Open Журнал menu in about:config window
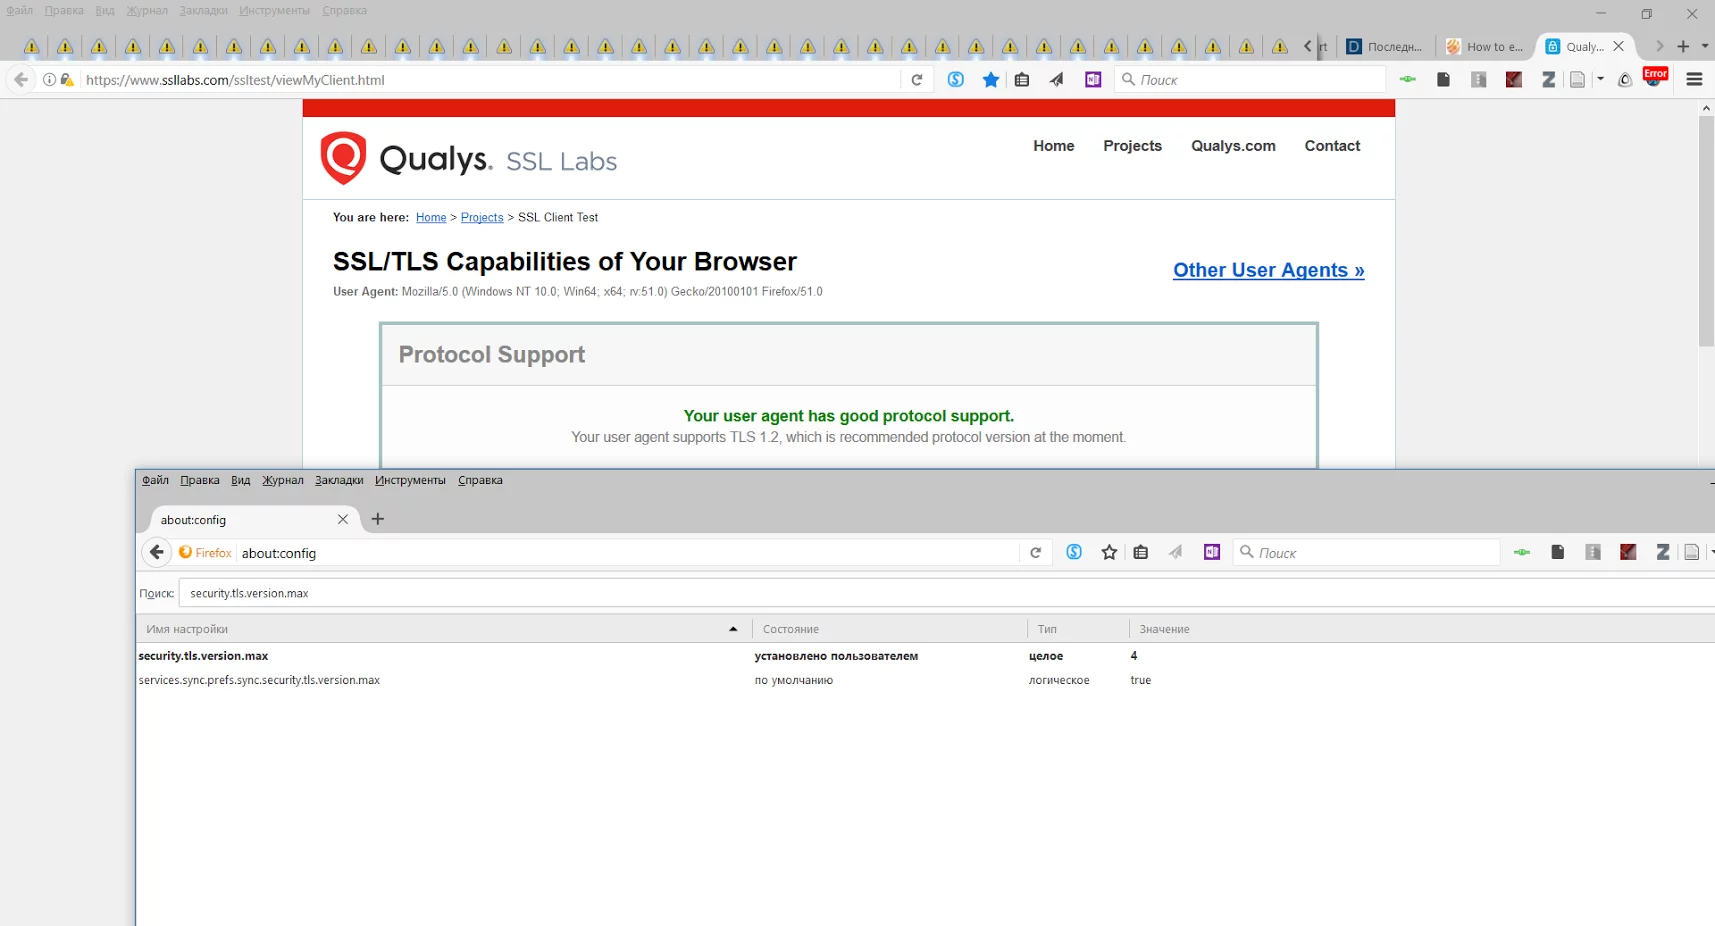 283,480
